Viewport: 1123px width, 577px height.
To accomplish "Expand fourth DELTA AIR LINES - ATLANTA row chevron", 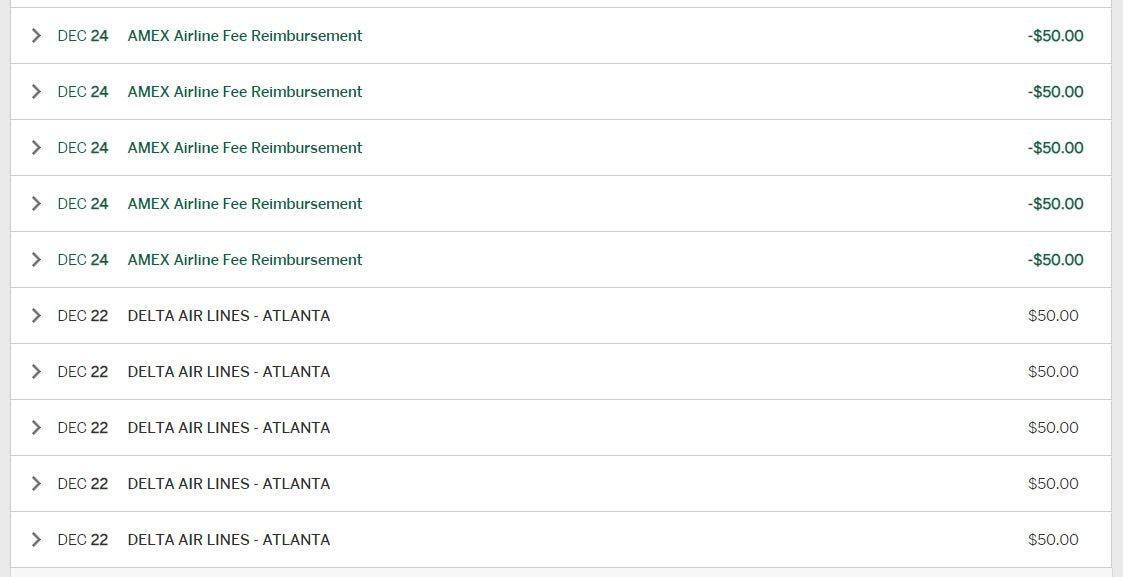I will [x=37, y=484].
